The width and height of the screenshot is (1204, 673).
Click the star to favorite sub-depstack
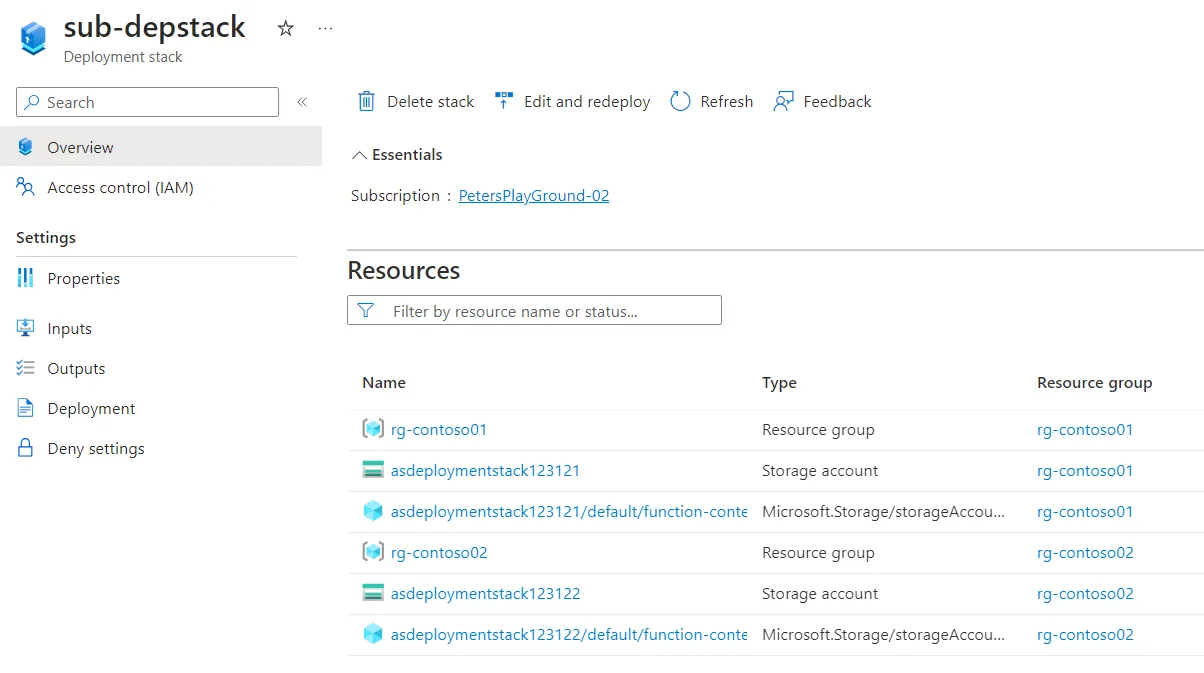pyautogui.click(x=286, y=29)
